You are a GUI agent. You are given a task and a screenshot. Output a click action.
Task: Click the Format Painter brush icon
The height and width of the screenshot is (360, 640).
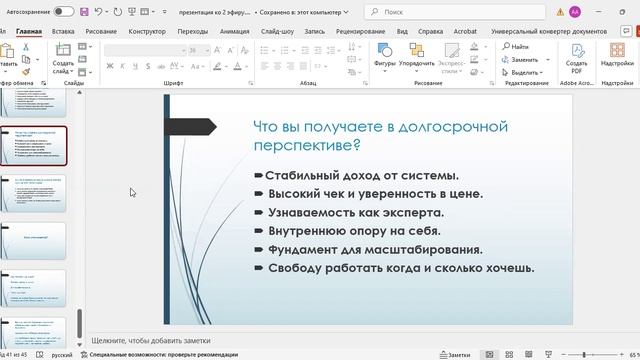26,72
